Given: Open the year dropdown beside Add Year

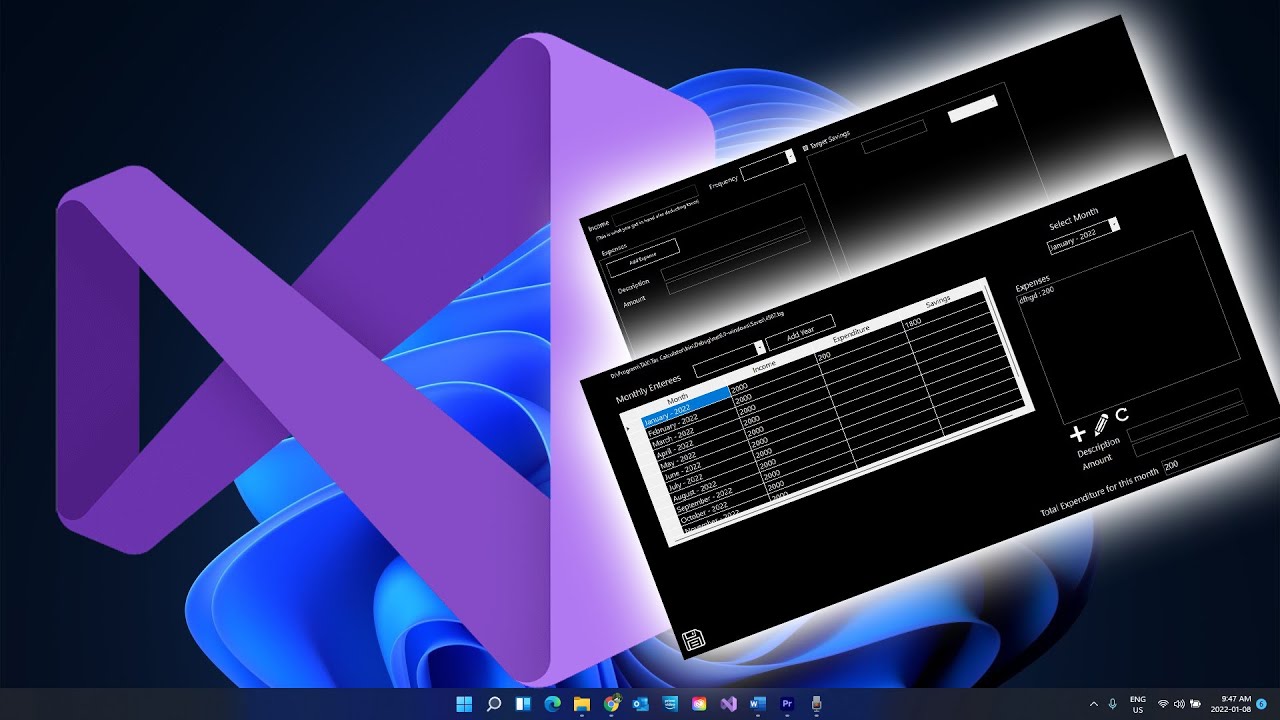Looking at the screenshot, I should (x=729, y=358).
